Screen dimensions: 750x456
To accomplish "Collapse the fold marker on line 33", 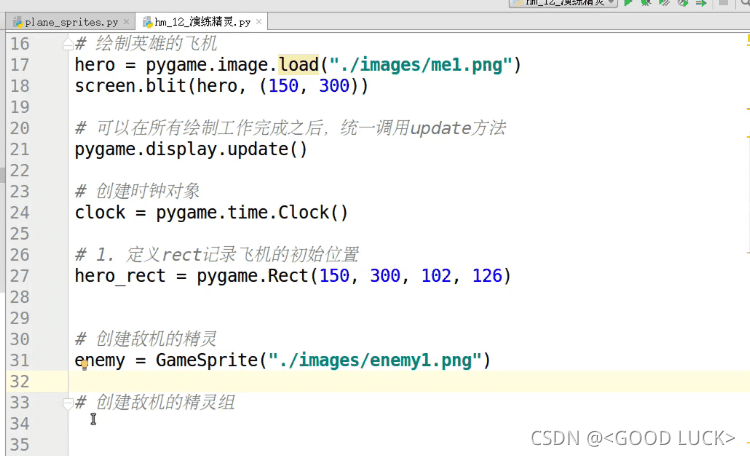I will (x=68, y=404).
